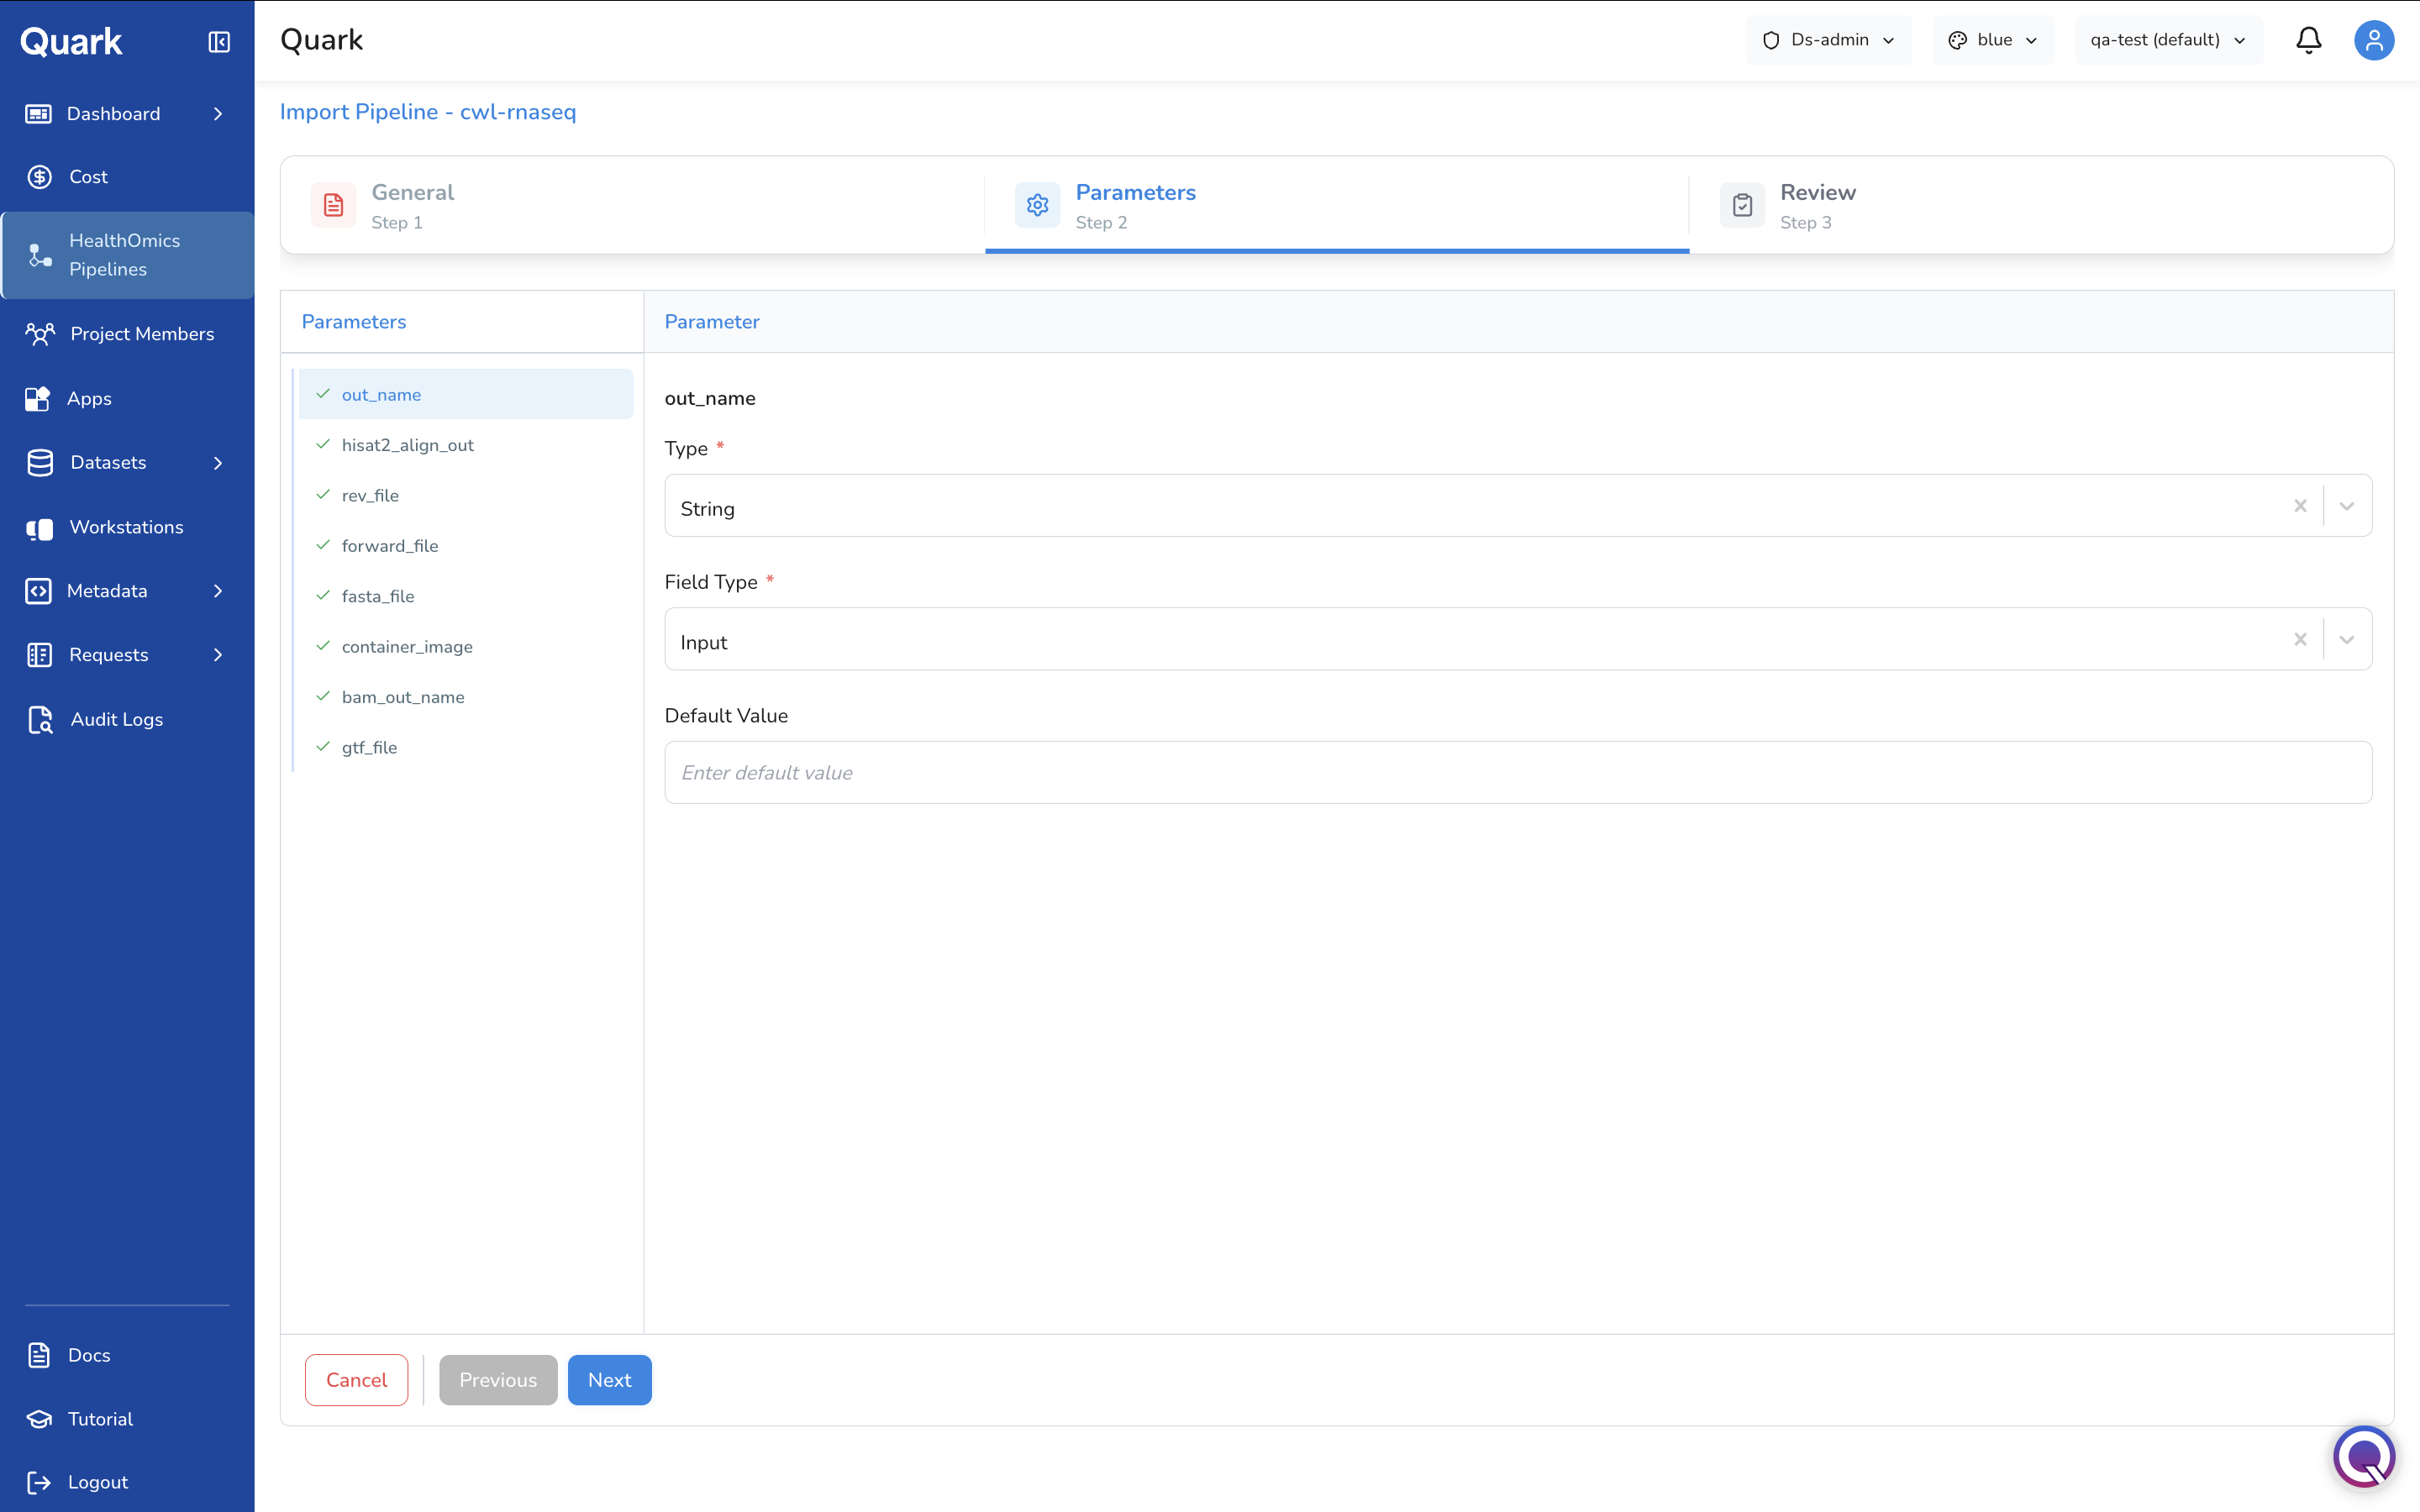Click the Review step clipboard icon
This screenshot has height=1512, width=2420.
(1742, 205)
